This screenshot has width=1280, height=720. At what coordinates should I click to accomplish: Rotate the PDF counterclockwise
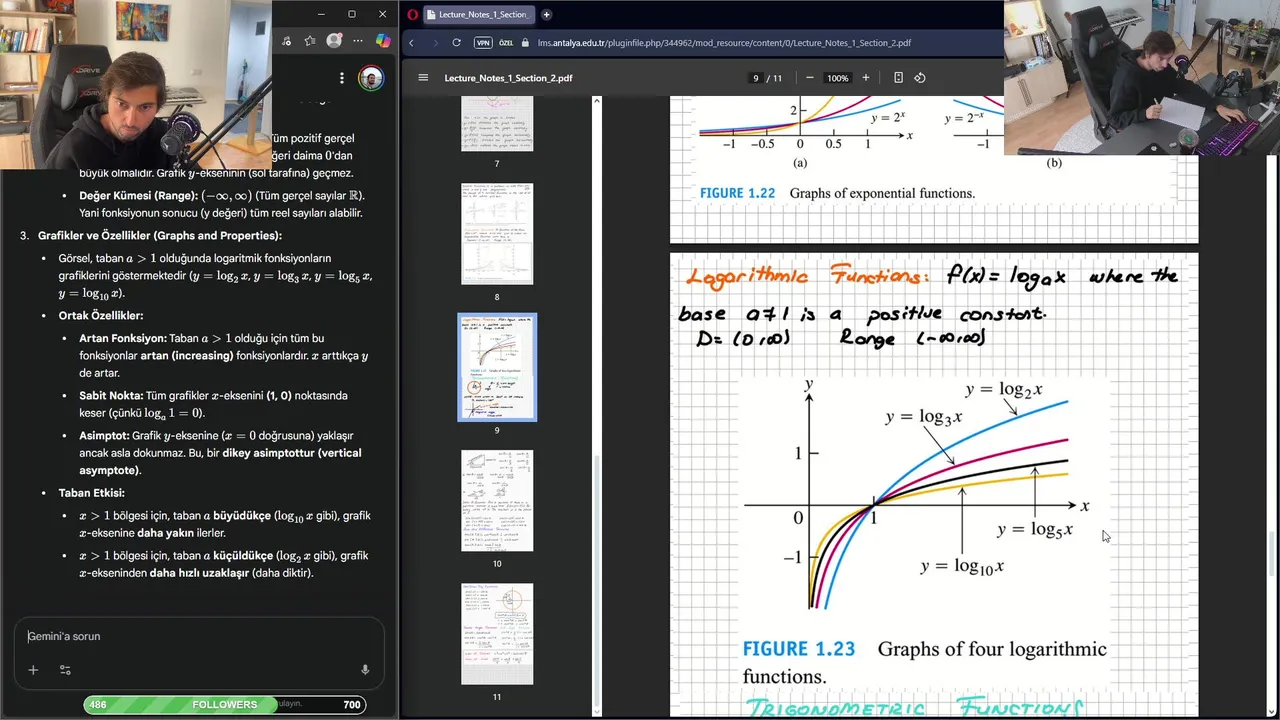click(x=920, y=78)
